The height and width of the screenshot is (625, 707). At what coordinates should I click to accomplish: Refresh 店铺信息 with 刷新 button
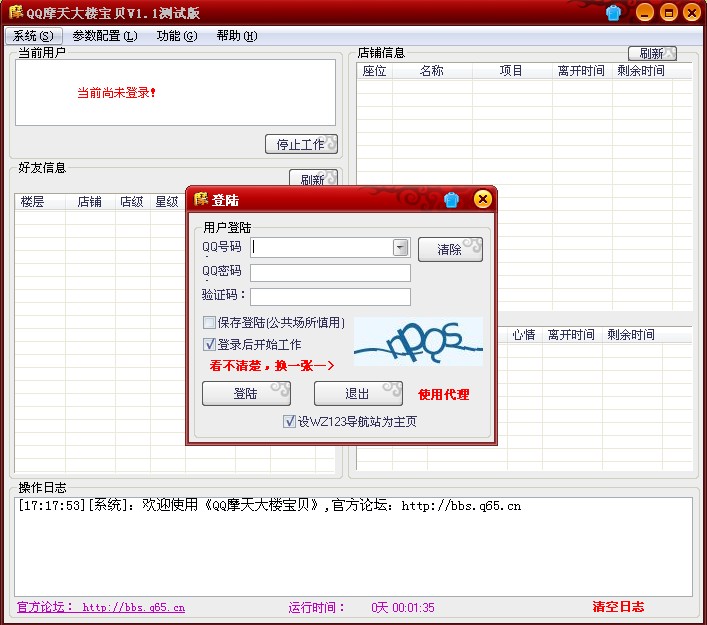pos(652,54)
